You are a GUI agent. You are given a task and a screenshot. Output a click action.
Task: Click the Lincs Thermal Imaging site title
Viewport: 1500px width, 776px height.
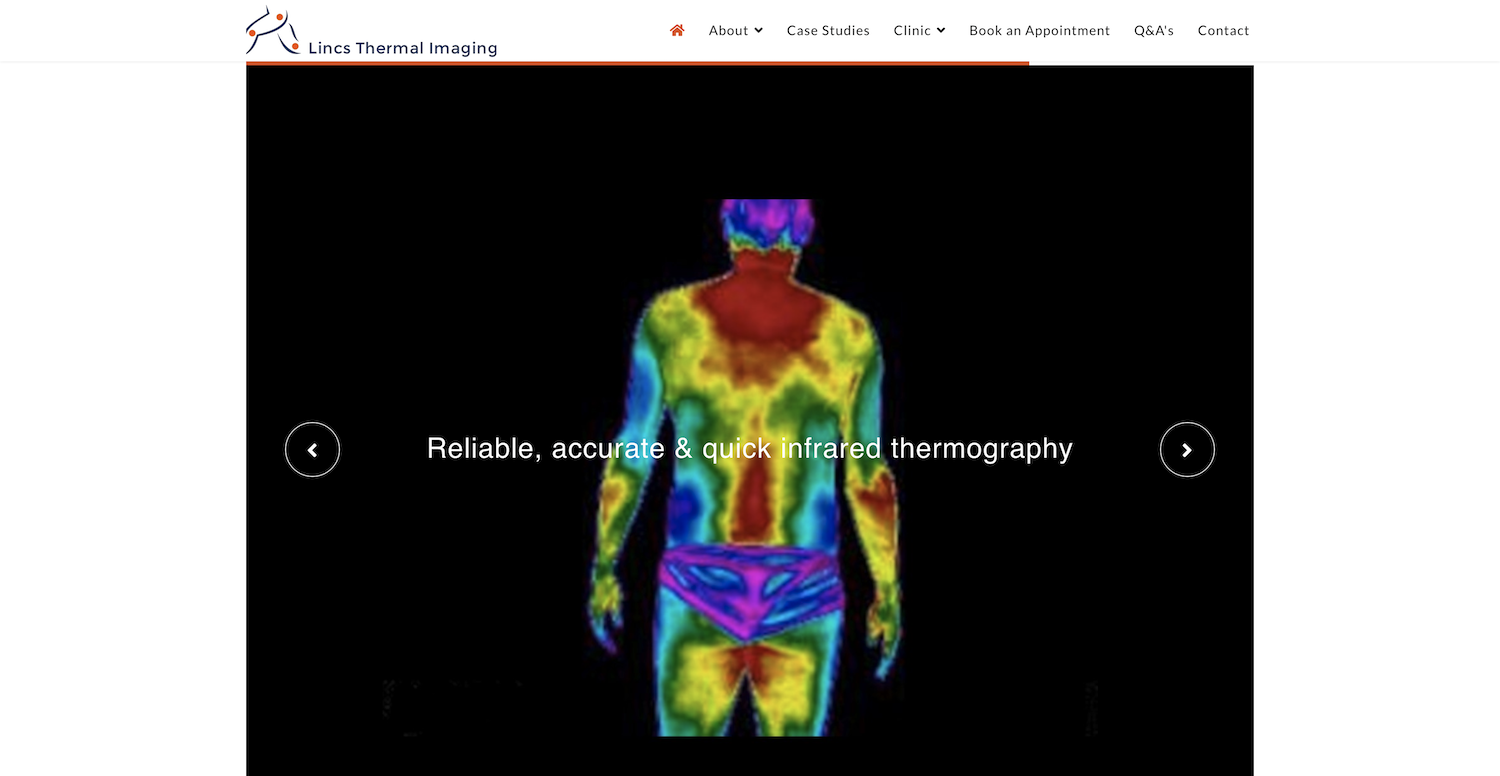click(402, 48)
